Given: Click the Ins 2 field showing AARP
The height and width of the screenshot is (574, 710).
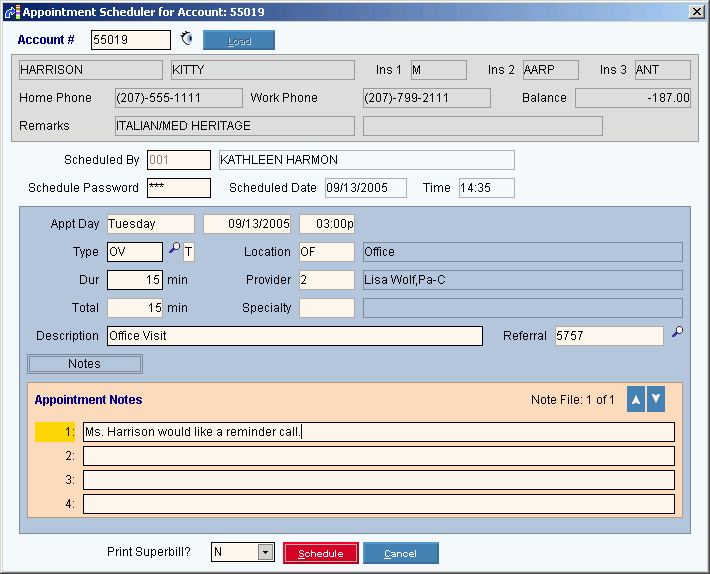Looking at the screenshot, I should (551, 70).
